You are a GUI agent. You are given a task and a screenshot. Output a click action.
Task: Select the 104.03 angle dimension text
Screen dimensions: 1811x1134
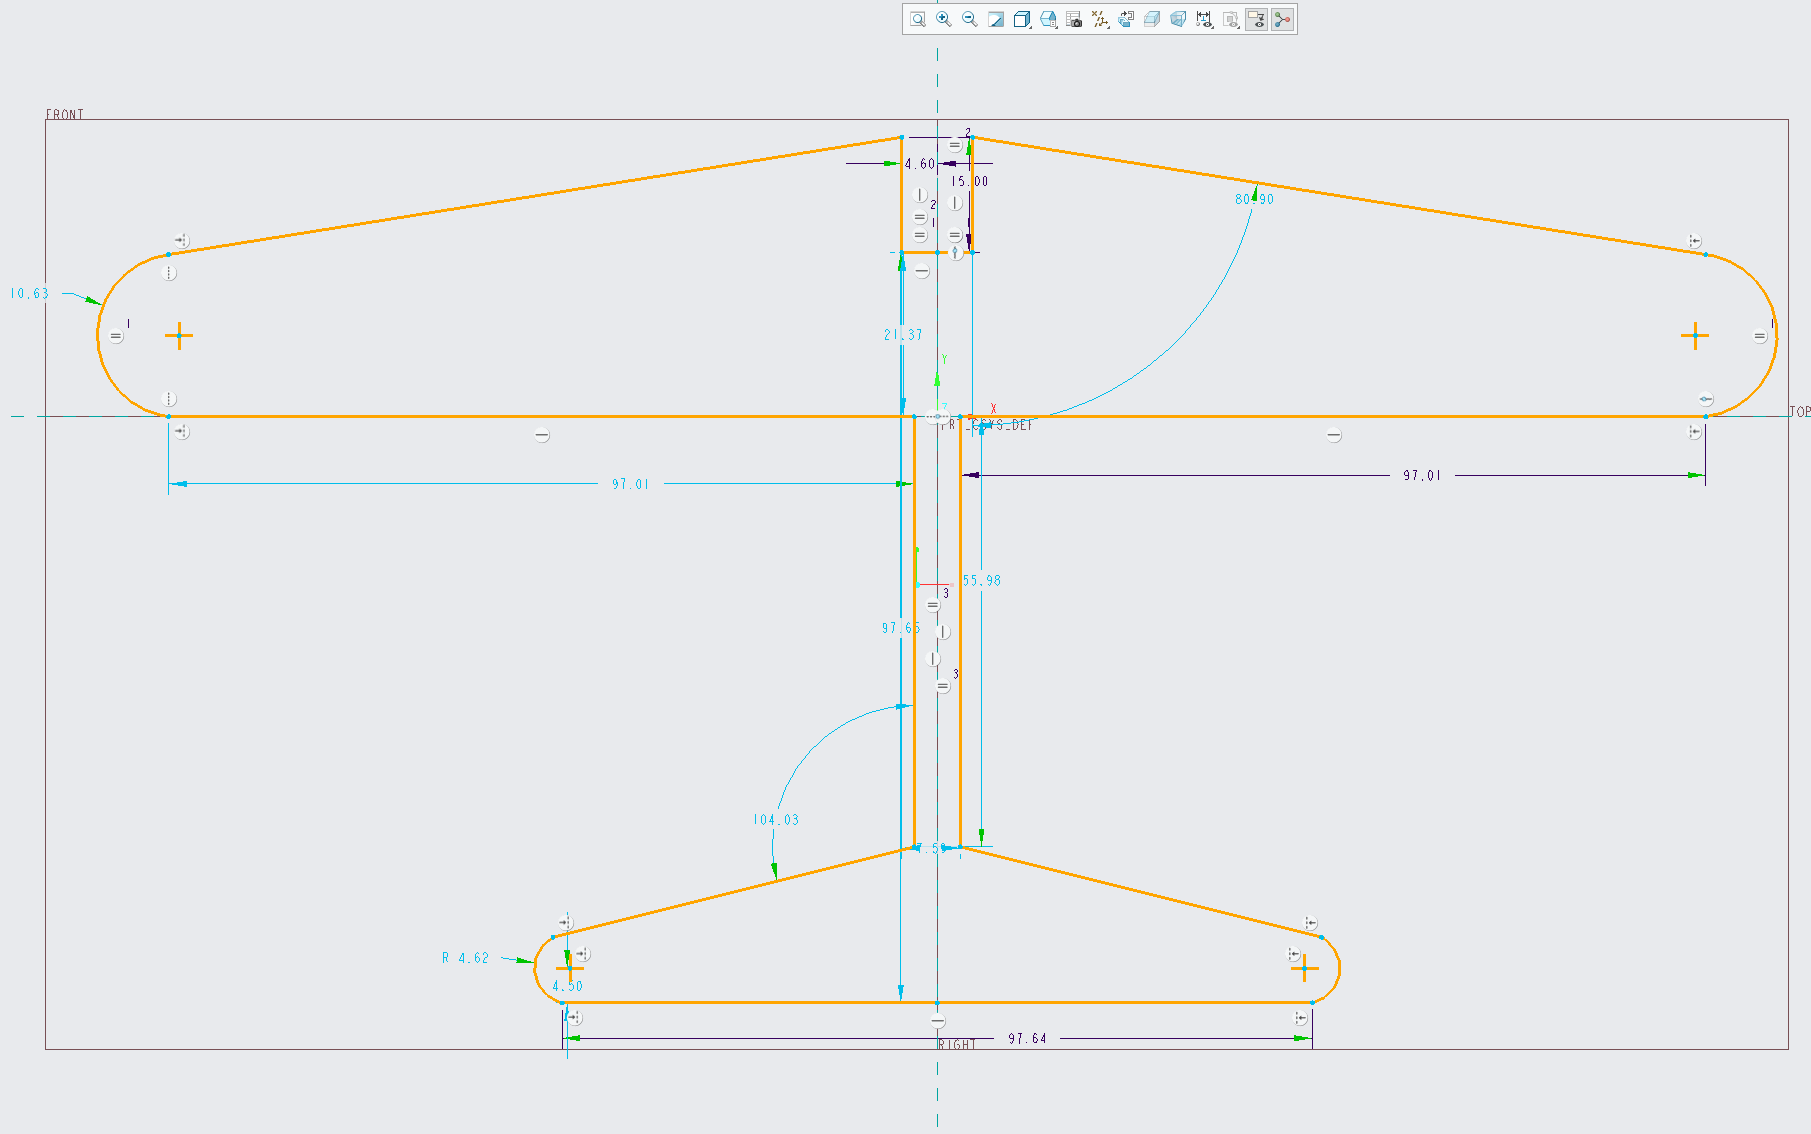tap(776, 820)
